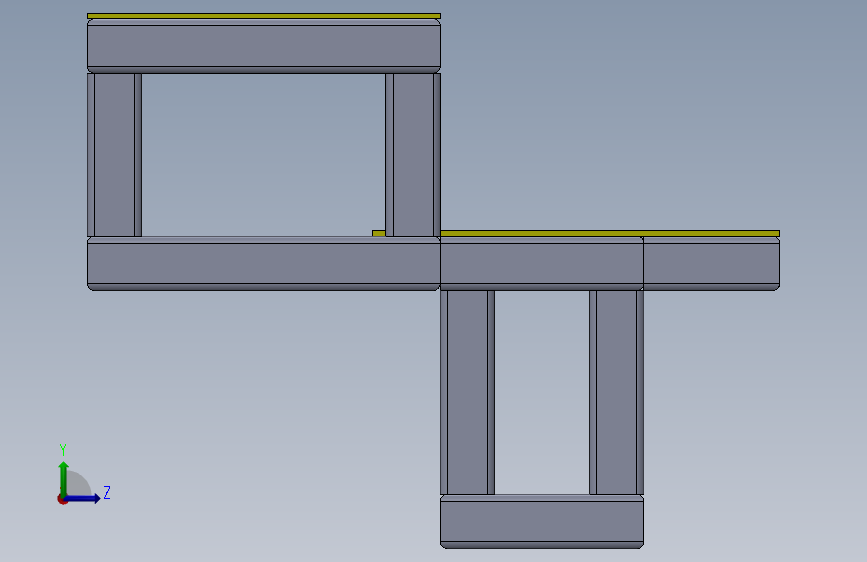Select the topmost horizontal gray beam
867x562 pixels.
(x=264, y=46)
